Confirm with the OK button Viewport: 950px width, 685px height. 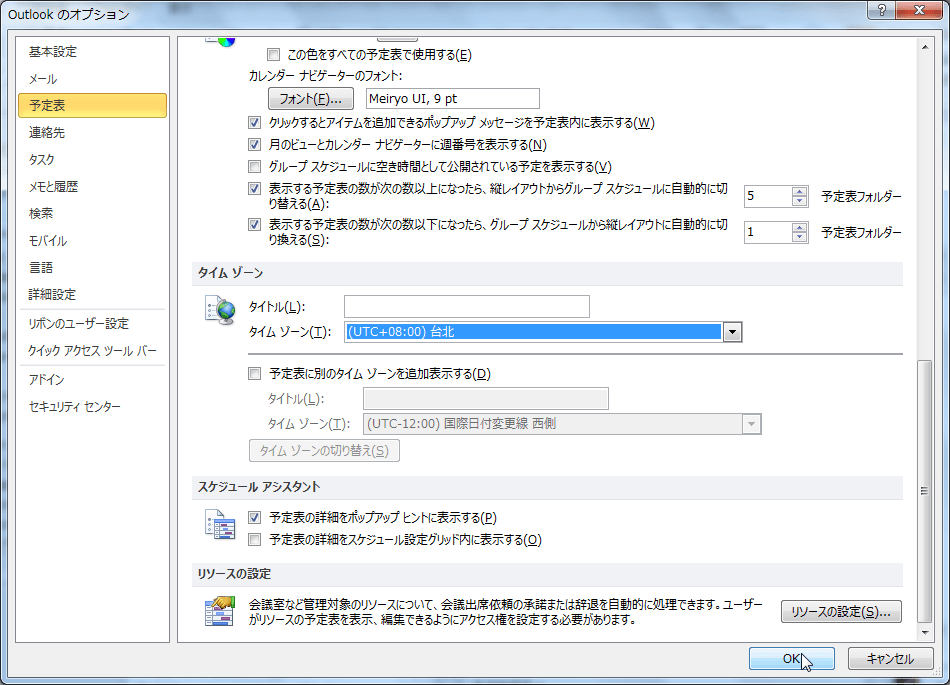coord(791,658)
